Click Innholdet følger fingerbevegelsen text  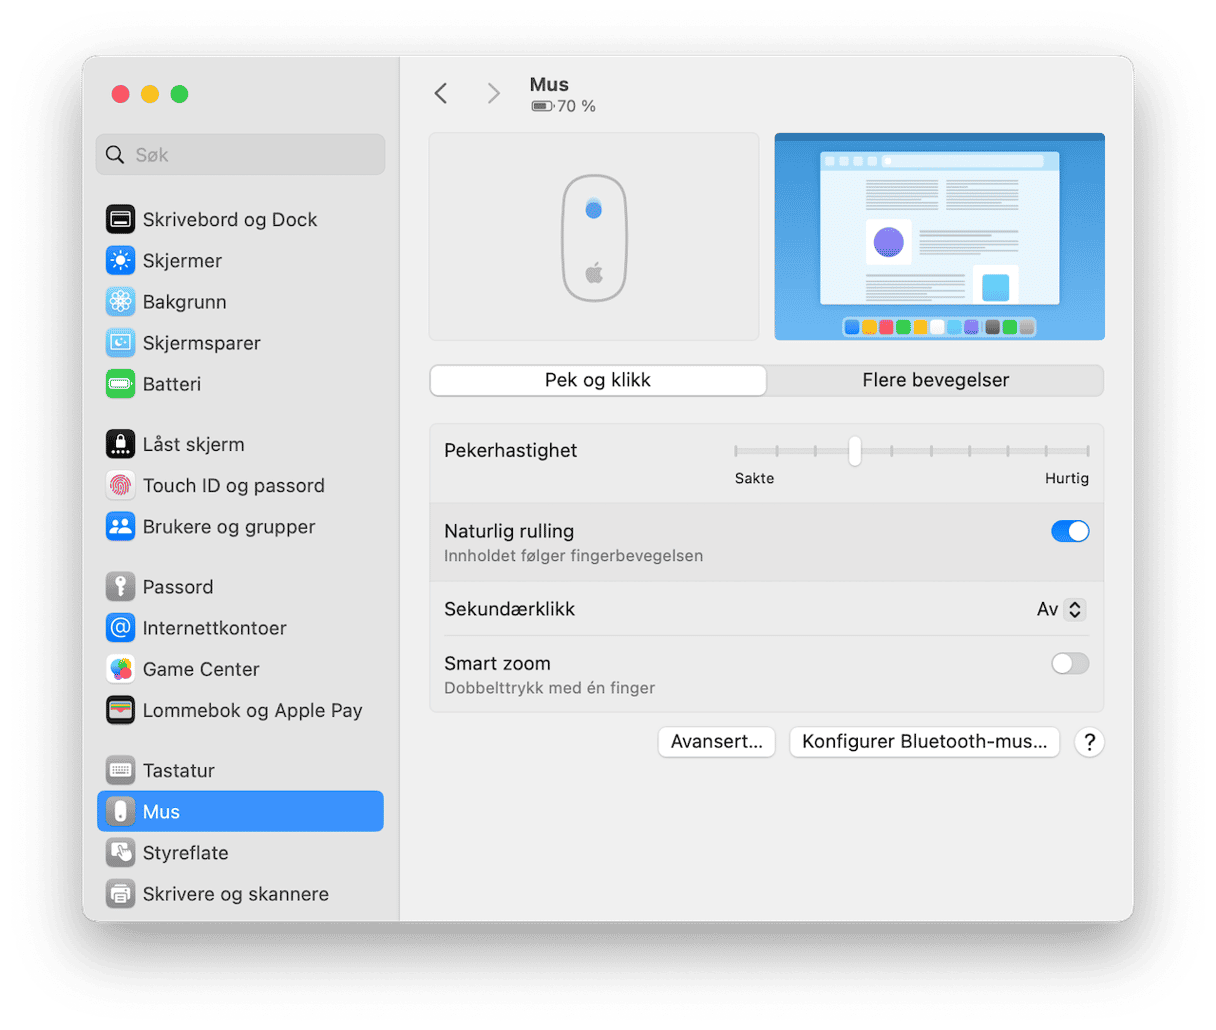[573, 555]
